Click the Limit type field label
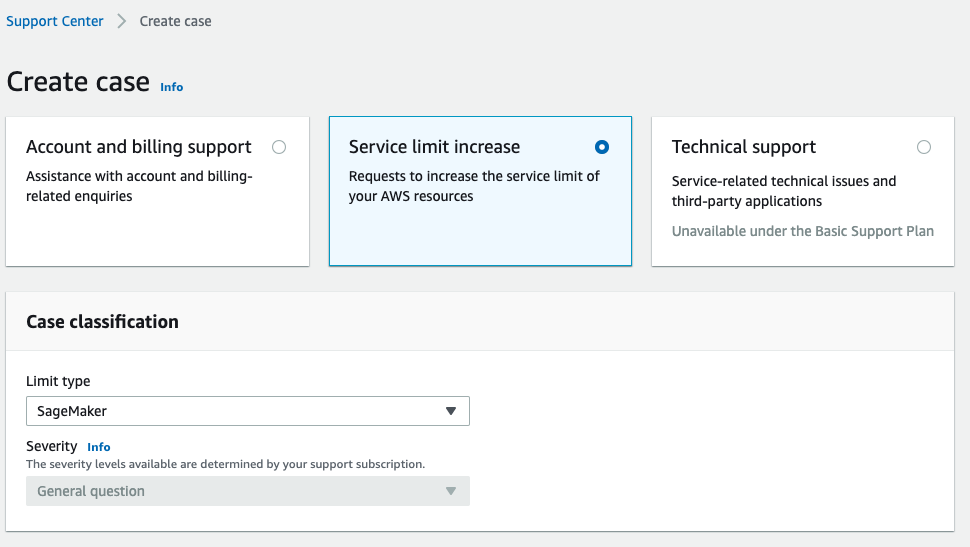 [x=58, y=381]
